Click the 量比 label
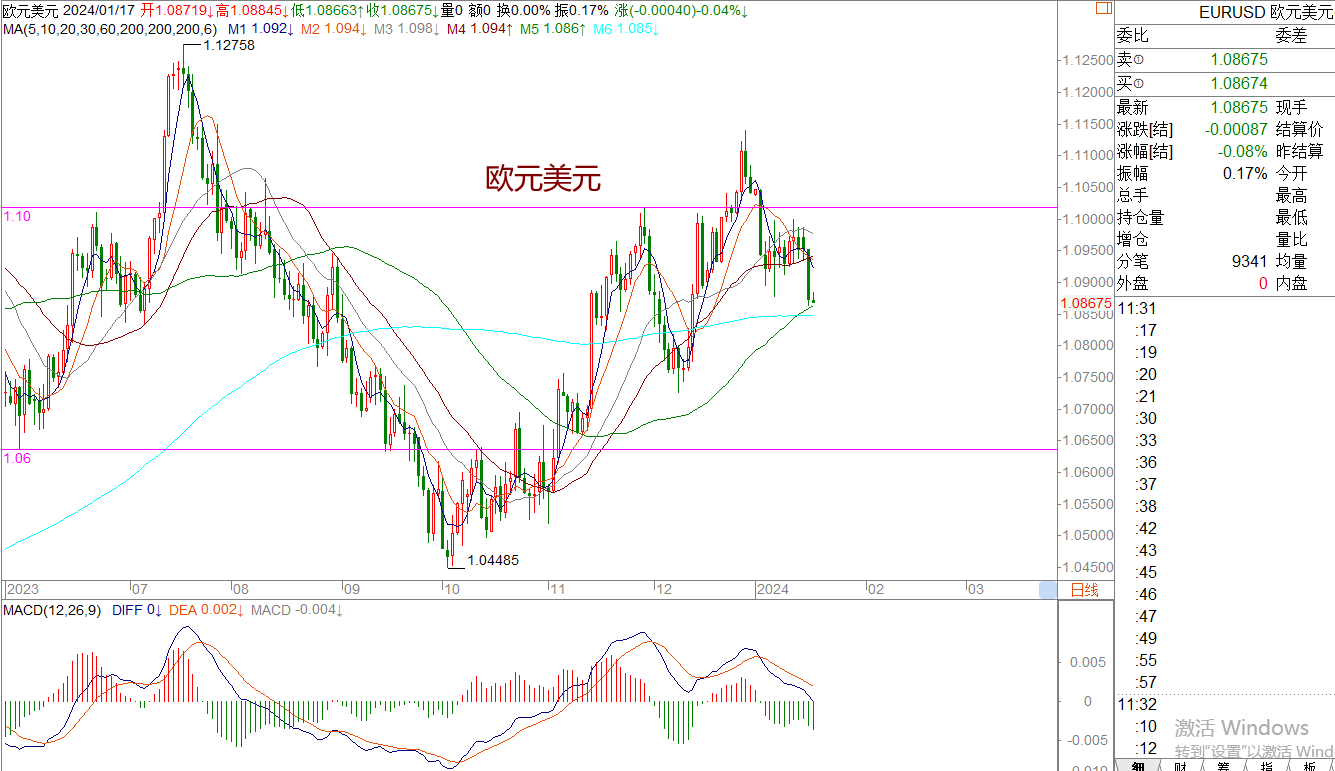 click(1292, 239)
